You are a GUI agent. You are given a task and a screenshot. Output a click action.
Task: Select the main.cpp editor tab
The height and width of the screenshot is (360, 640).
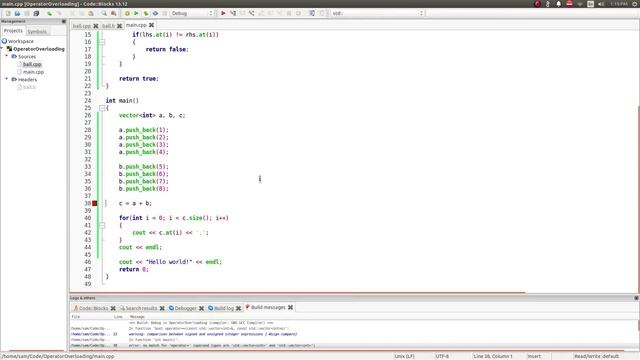tap(136, 25)
